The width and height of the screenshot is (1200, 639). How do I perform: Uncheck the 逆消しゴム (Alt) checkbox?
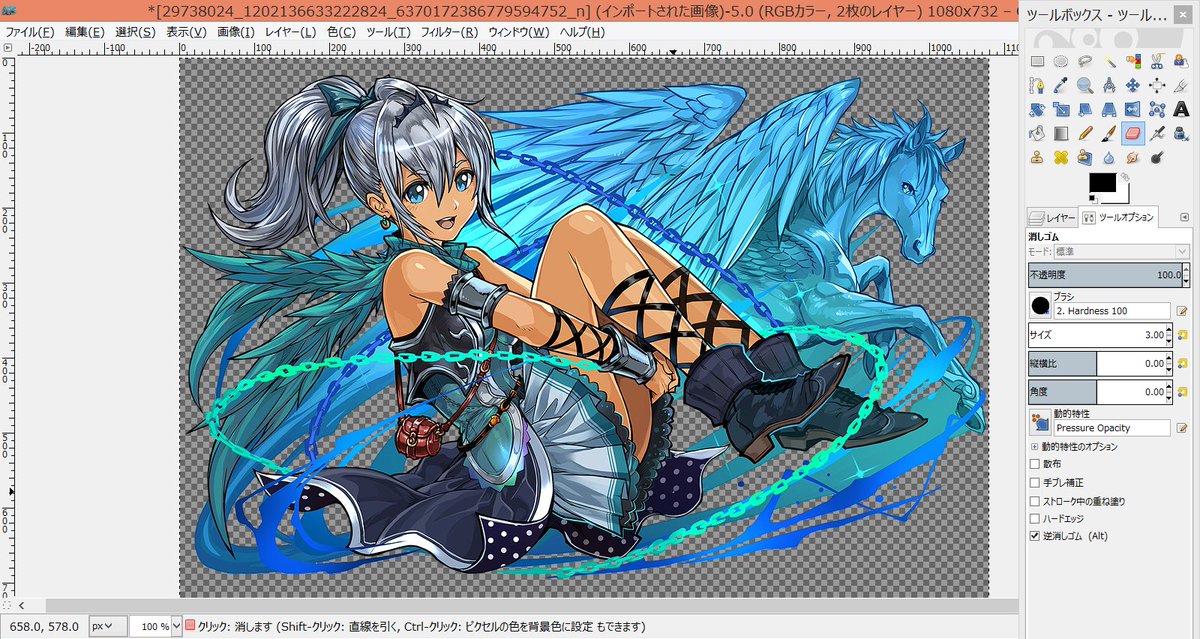pos(1035,536)
